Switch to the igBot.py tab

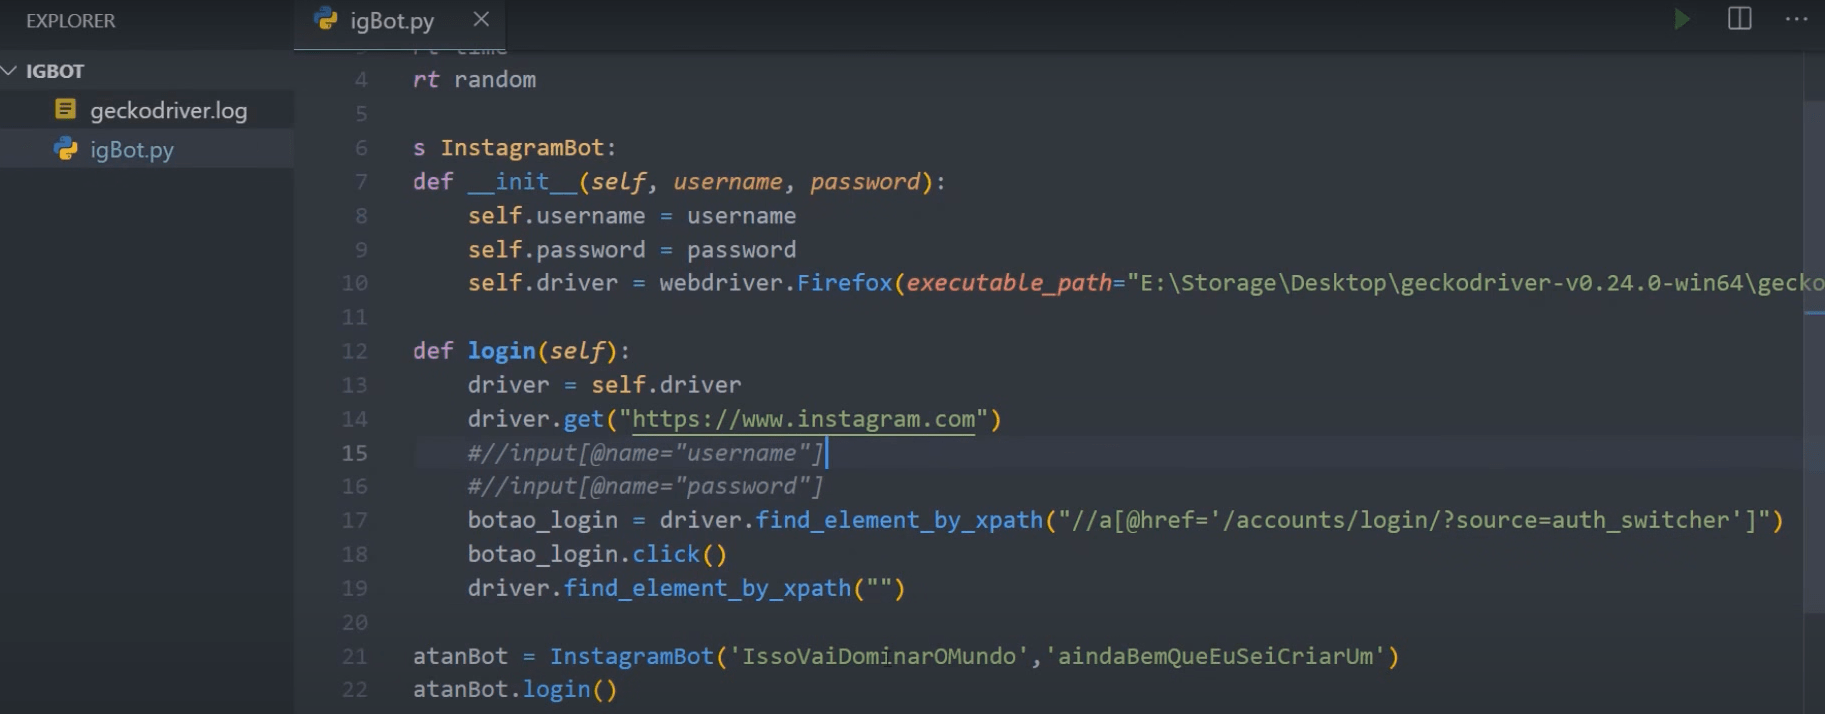click(x=392, y=21)
